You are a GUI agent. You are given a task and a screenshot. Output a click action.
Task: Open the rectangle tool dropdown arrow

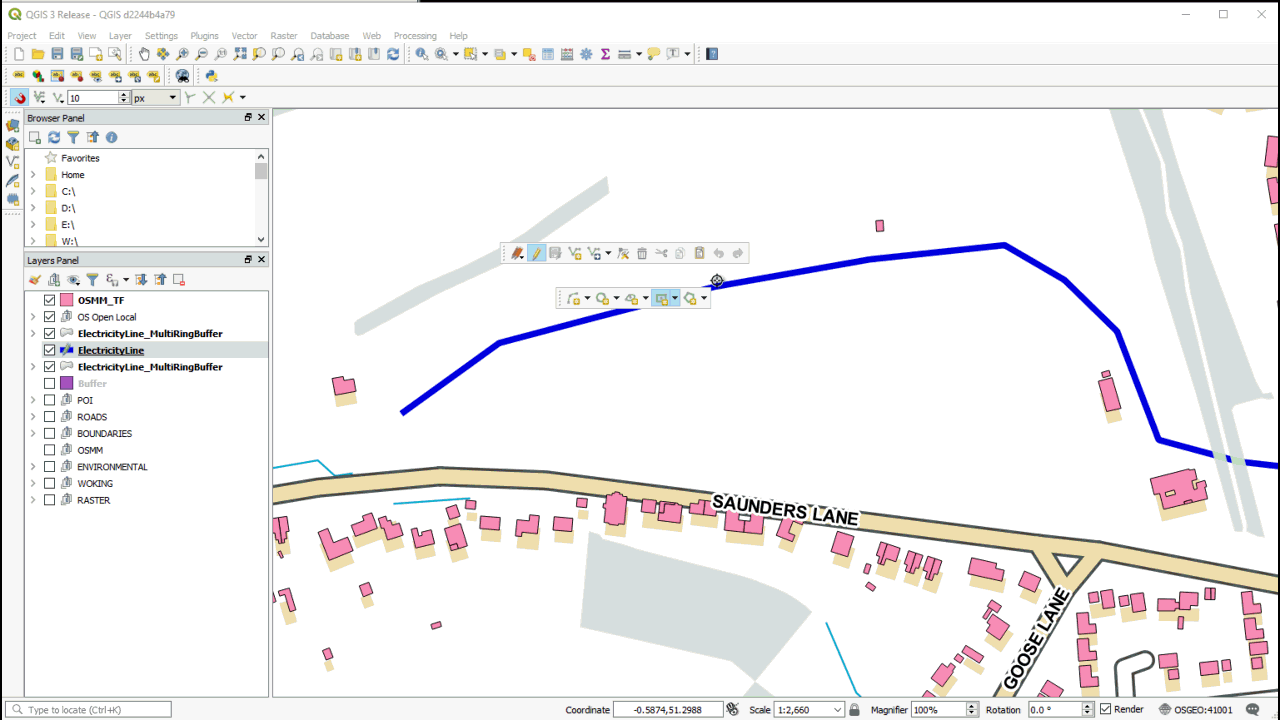(675, 298)
